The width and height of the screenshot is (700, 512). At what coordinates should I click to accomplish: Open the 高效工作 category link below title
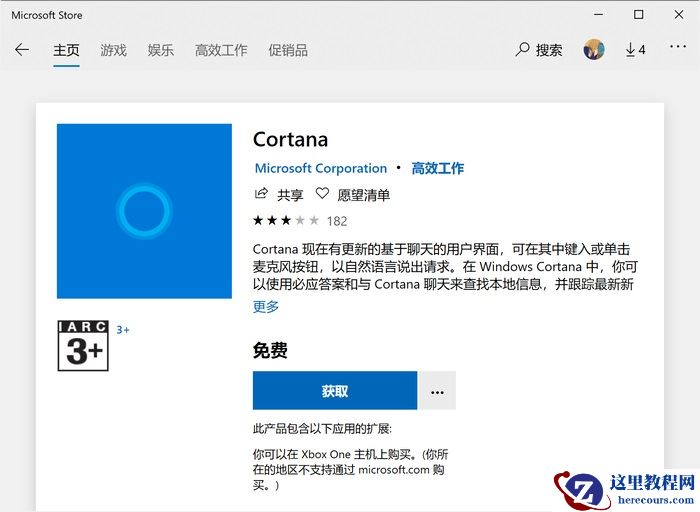(438, 168)
